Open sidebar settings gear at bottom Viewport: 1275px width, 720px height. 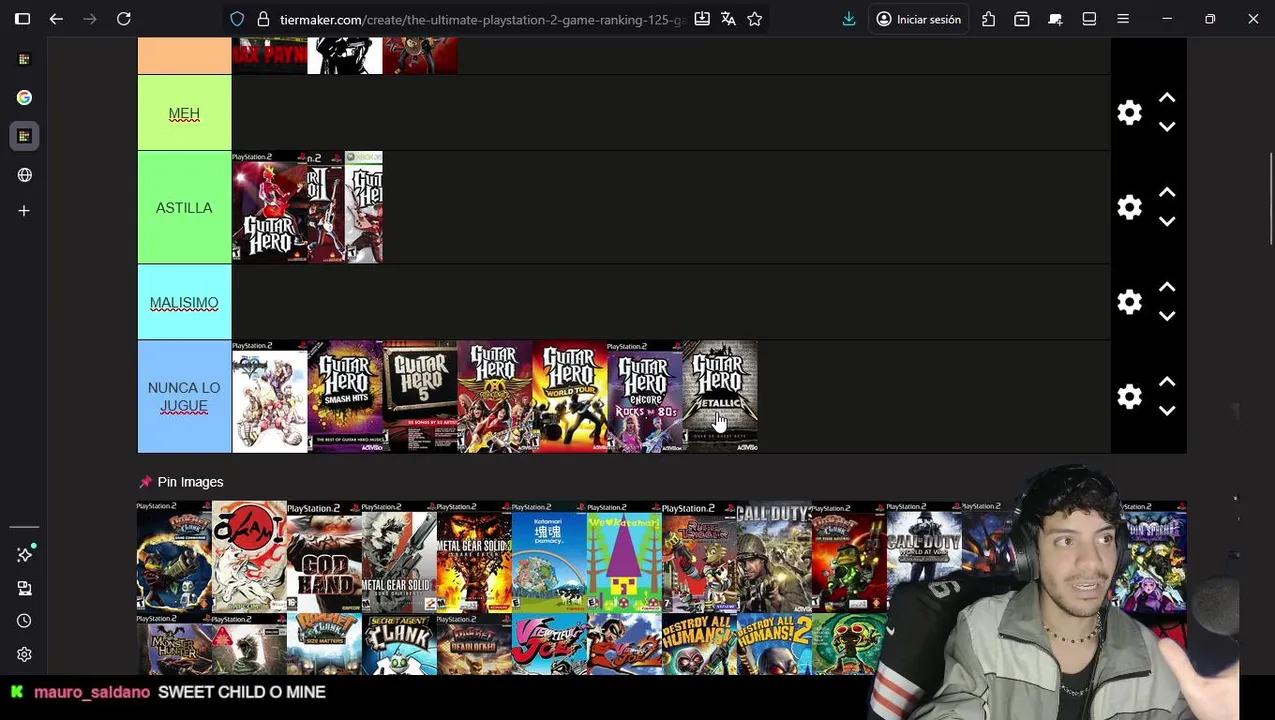(24, 654)
